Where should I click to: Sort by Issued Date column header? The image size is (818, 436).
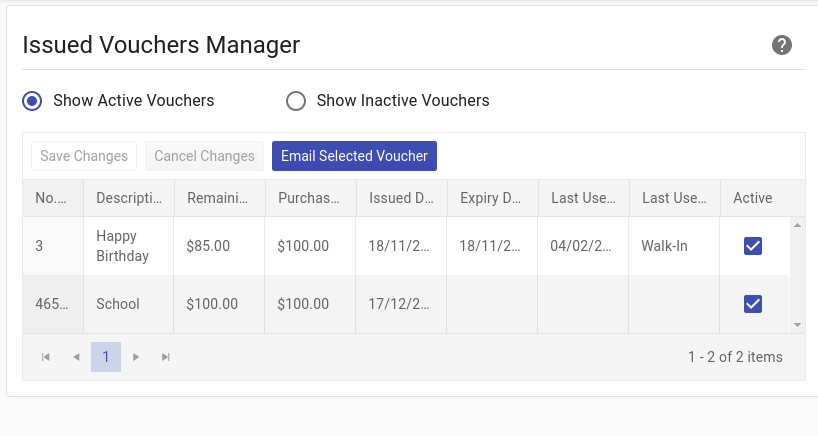point(401,198)
